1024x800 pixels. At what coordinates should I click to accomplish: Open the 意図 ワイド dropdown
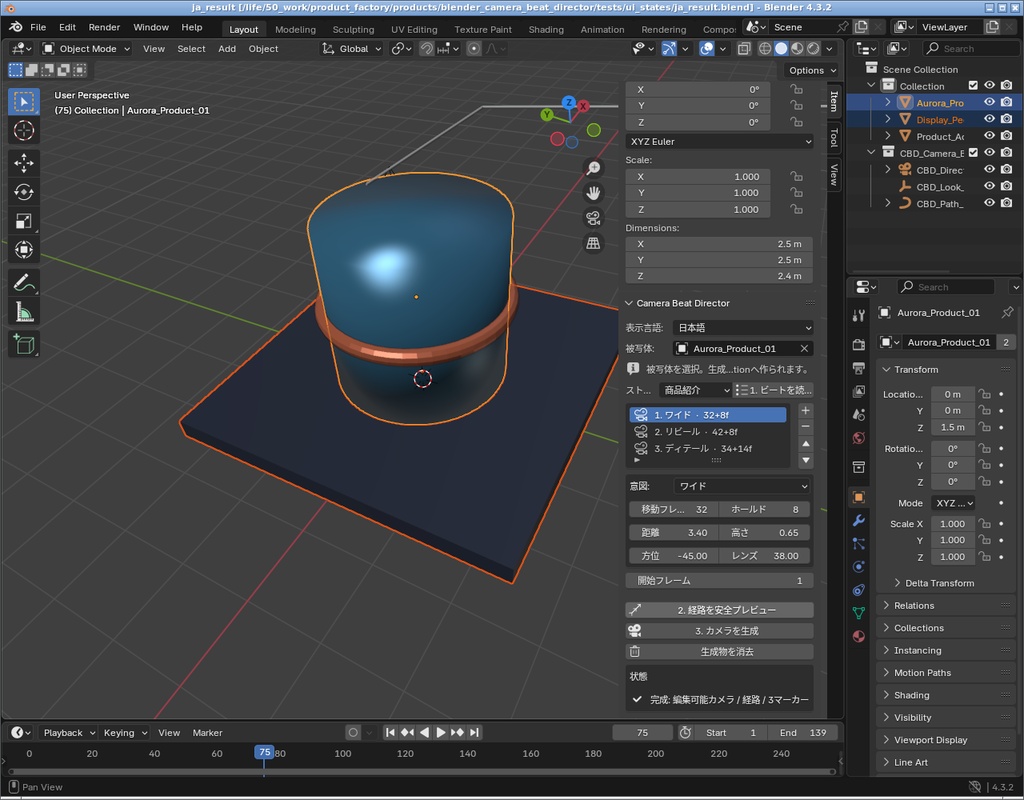(x=741, y=486)
